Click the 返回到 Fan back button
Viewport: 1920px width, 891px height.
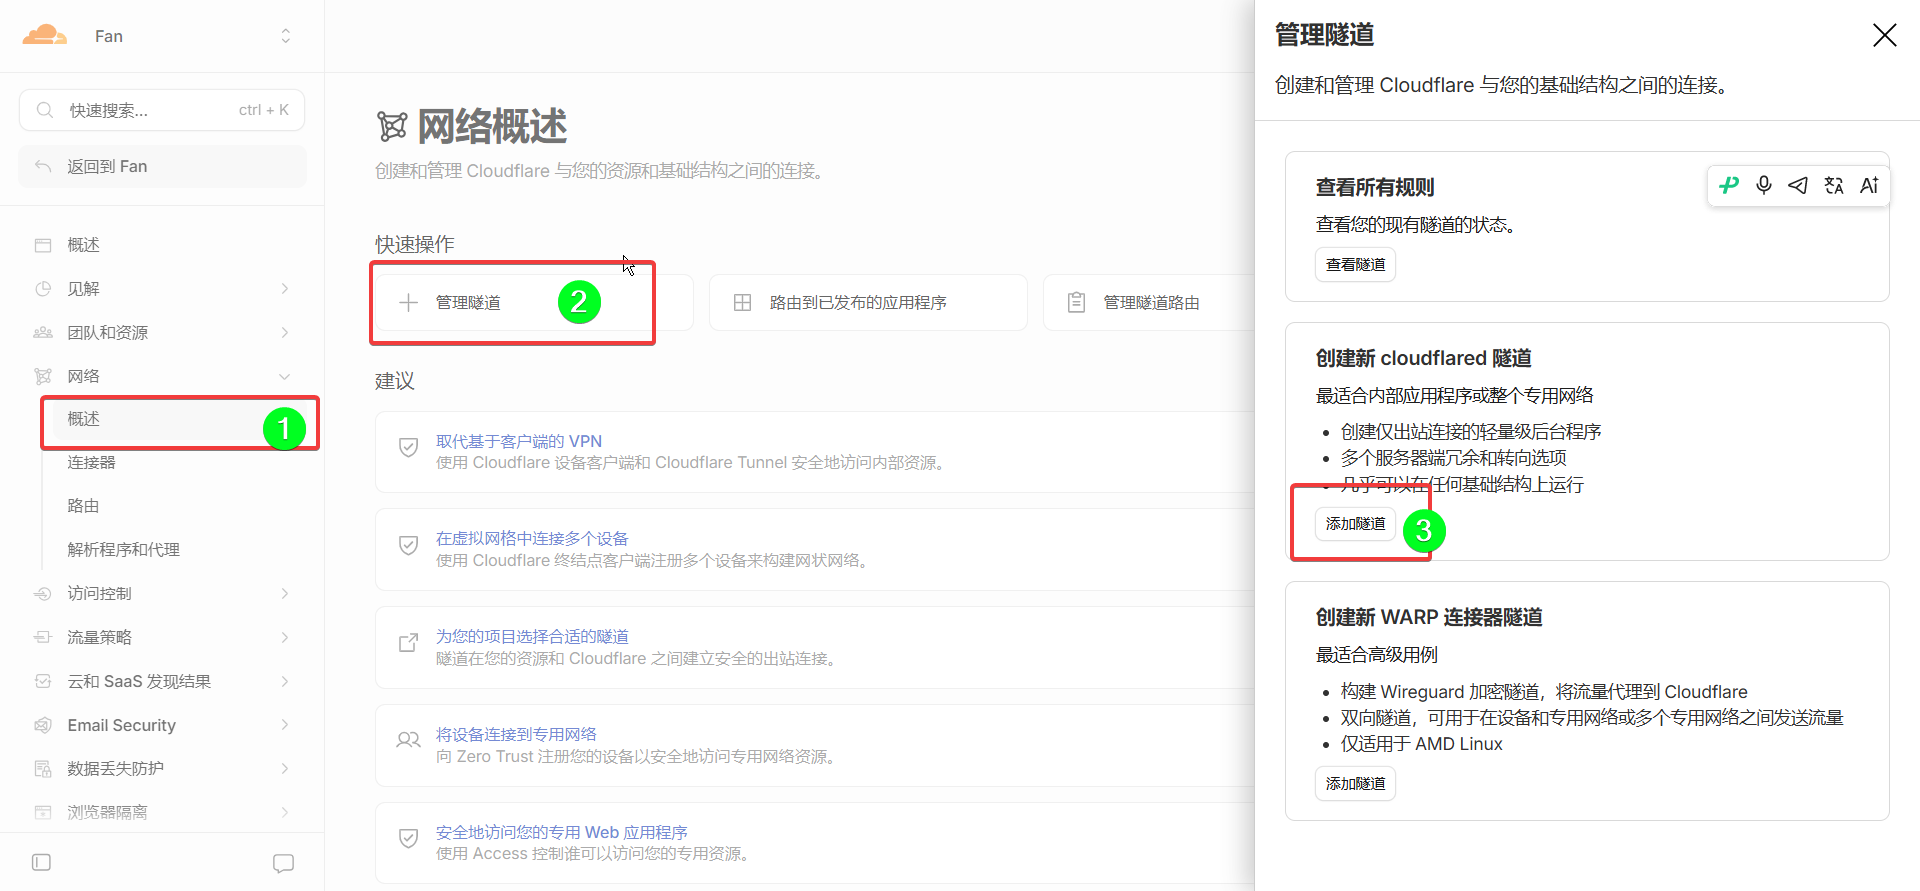pos(162,166)
